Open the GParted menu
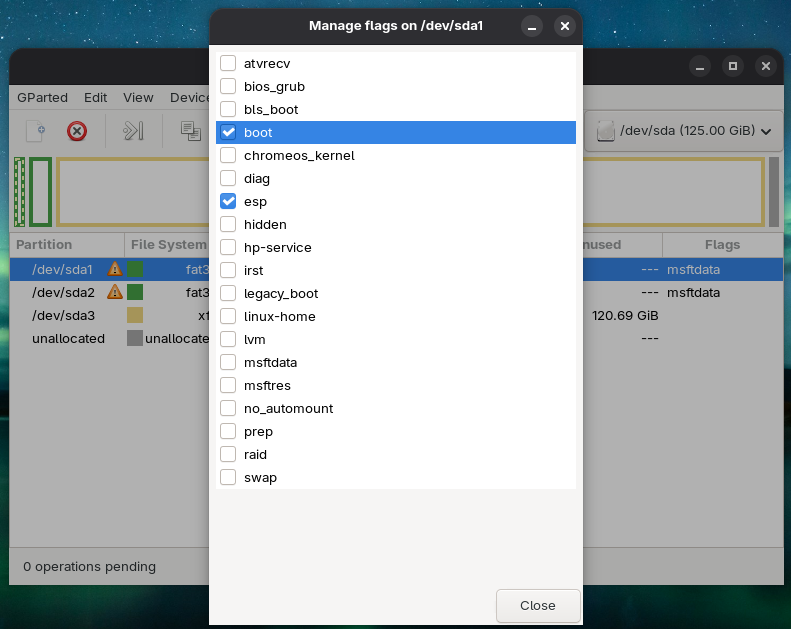Viewport: 791px width, 629px height. tap(42, 97)
